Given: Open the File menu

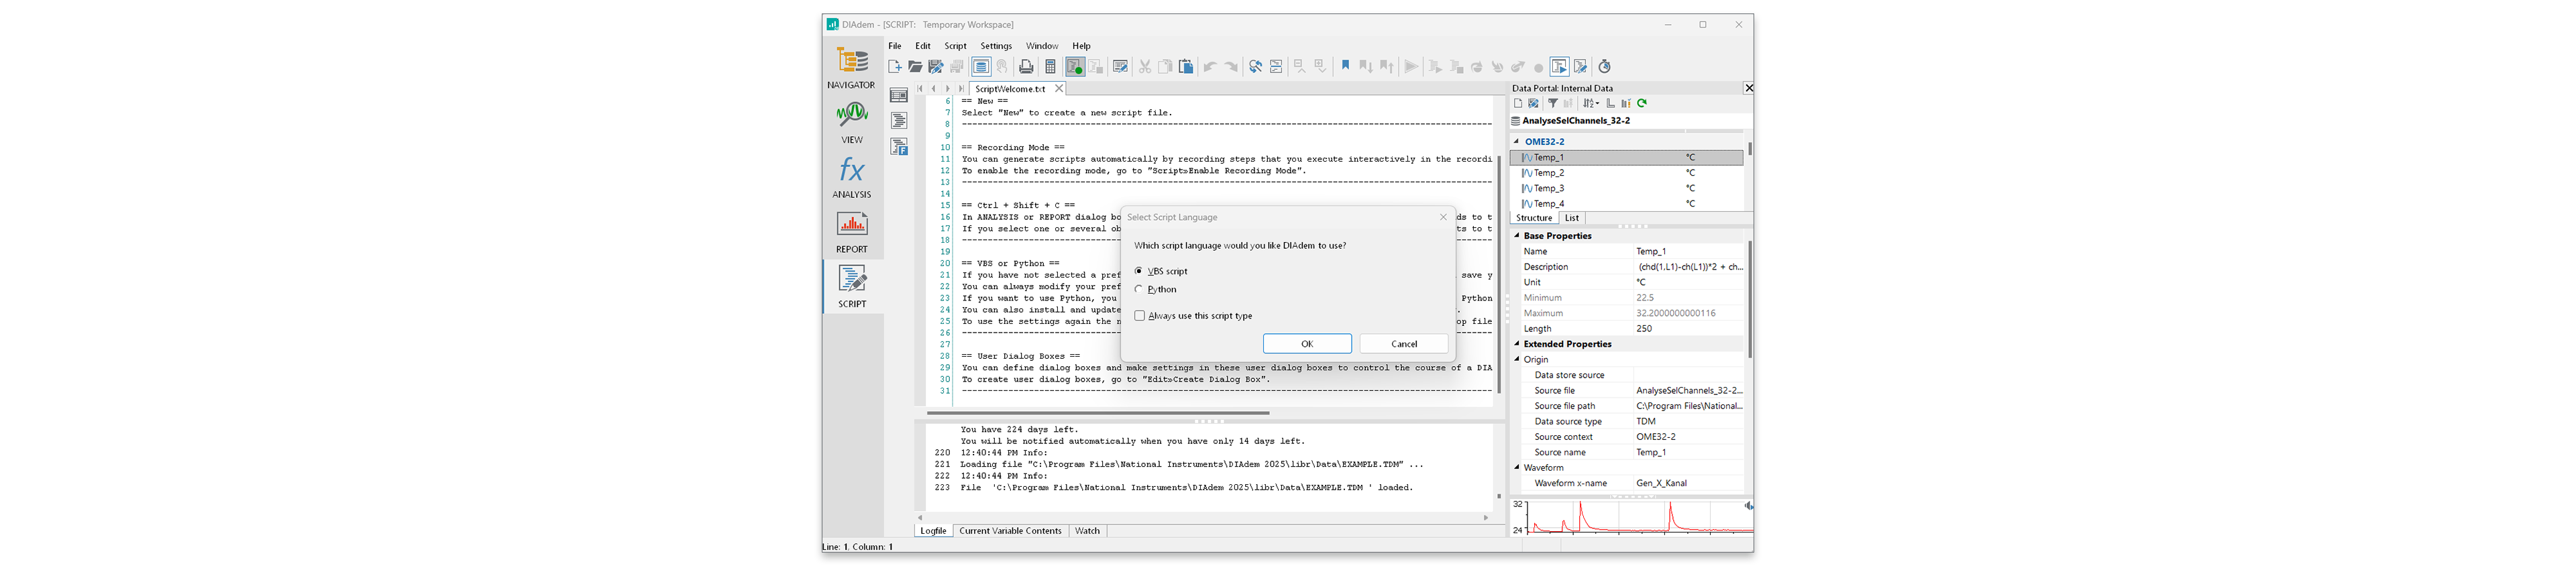Looking at the screenshot, I should (x=895, y=46).
